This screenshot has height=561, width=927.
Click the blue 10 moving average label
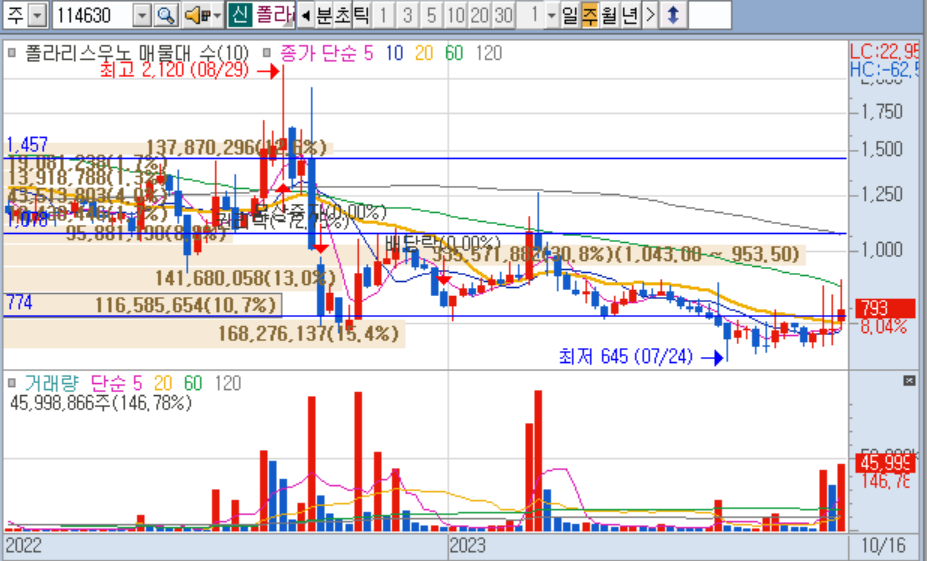point(394,53)
